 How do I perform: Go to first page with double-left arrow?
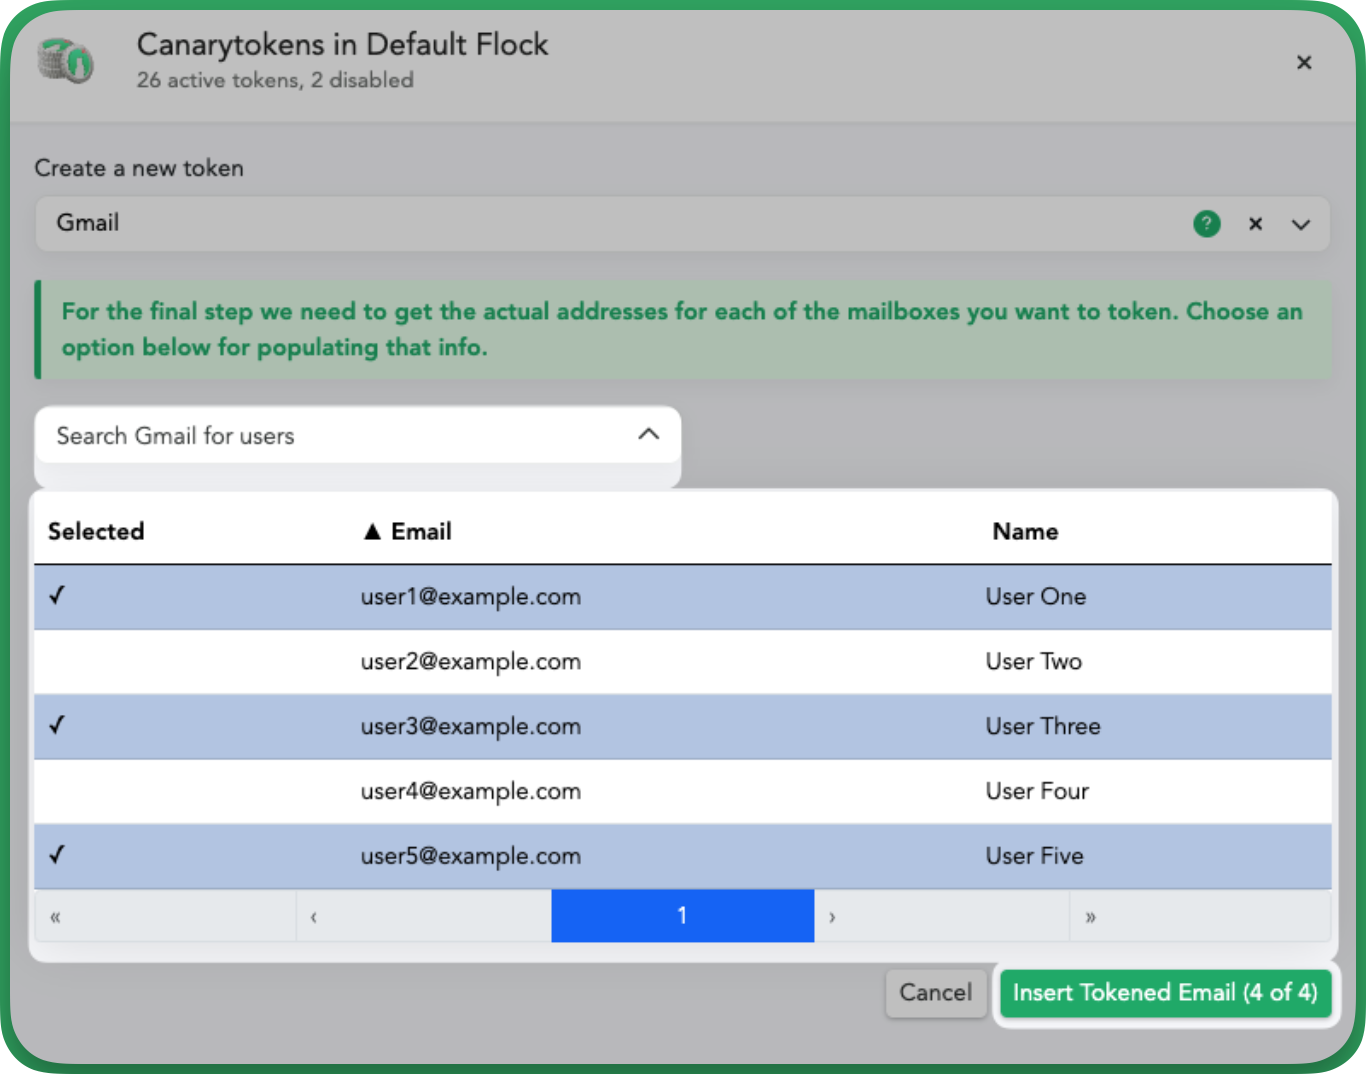pyautogui.click(x=166, y=916)
